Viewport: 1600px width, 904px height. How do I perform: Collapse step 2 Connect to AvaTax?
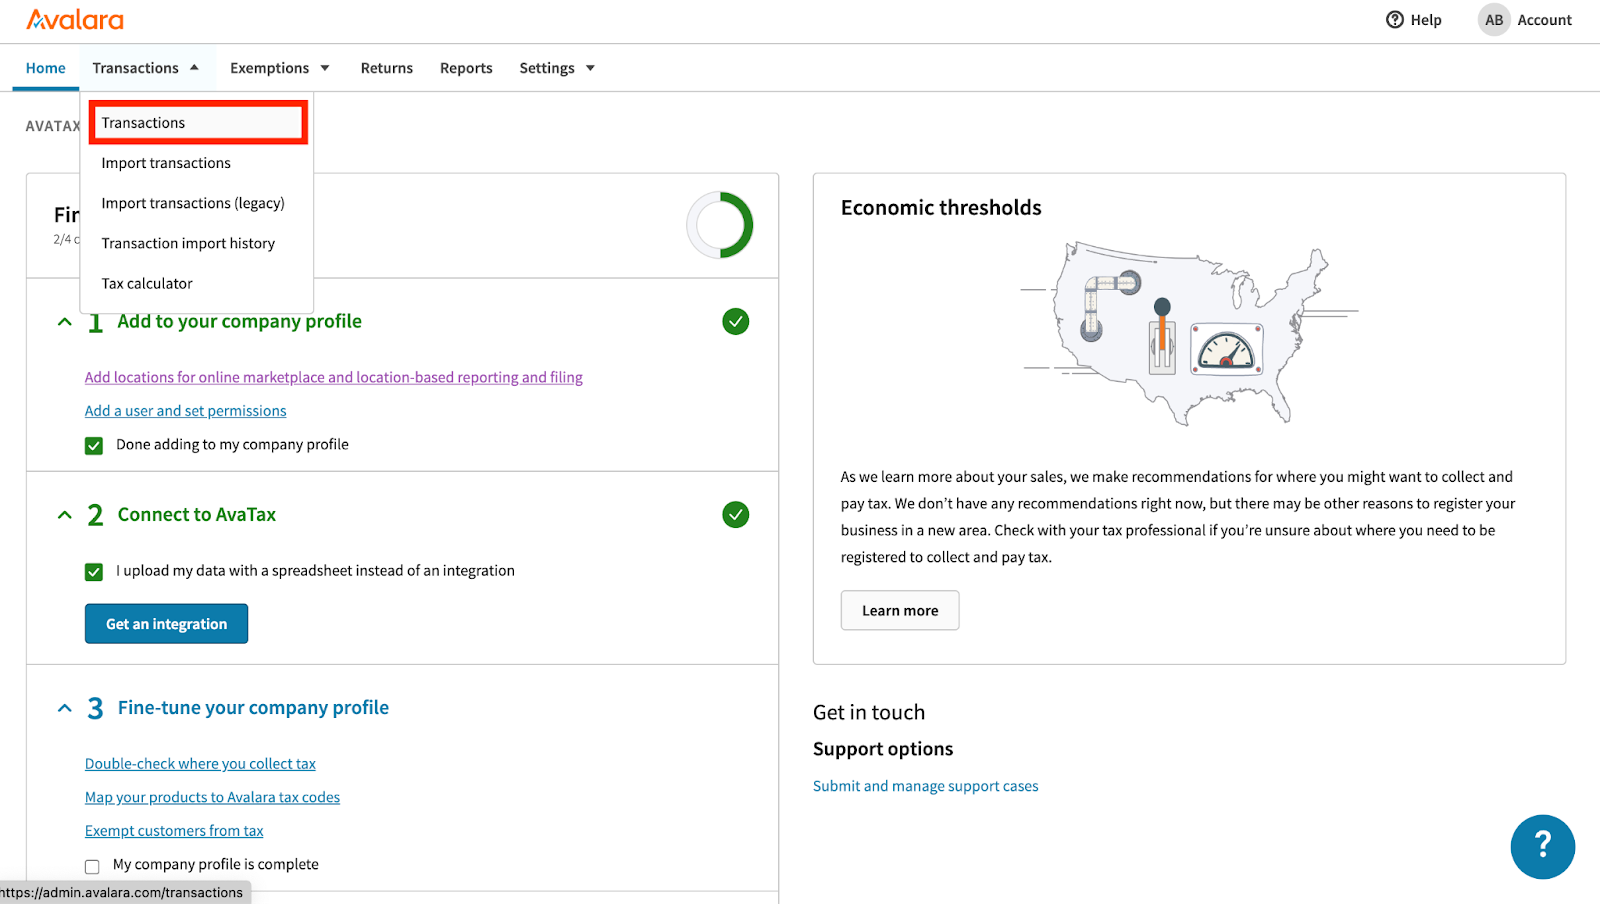65,515
